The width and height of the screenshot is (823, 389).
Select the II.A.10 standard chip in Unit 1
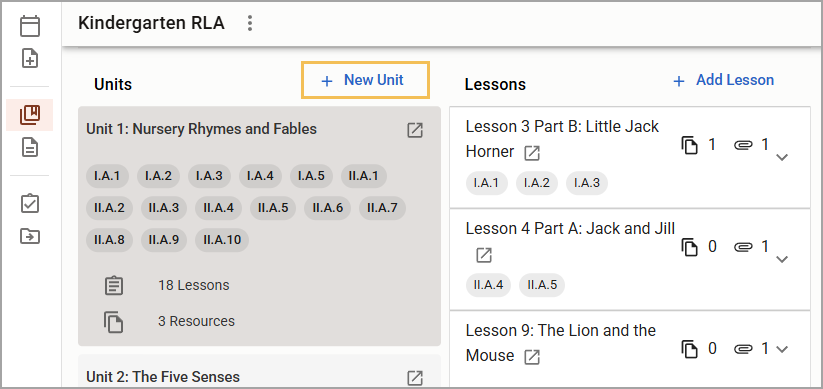(222, 240)
